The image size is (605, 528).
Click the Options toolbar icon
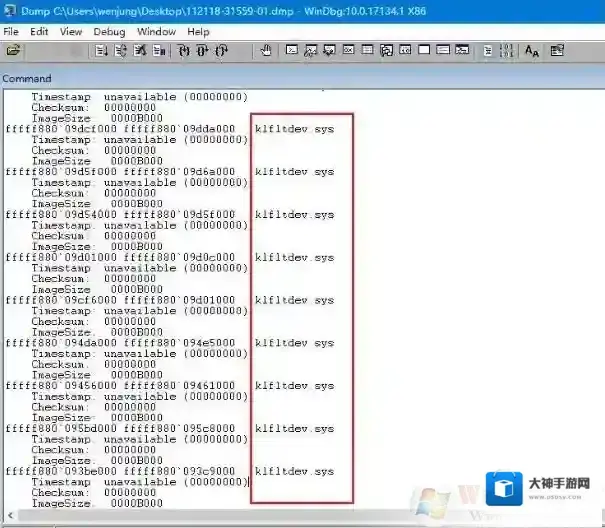pos(557,51)
